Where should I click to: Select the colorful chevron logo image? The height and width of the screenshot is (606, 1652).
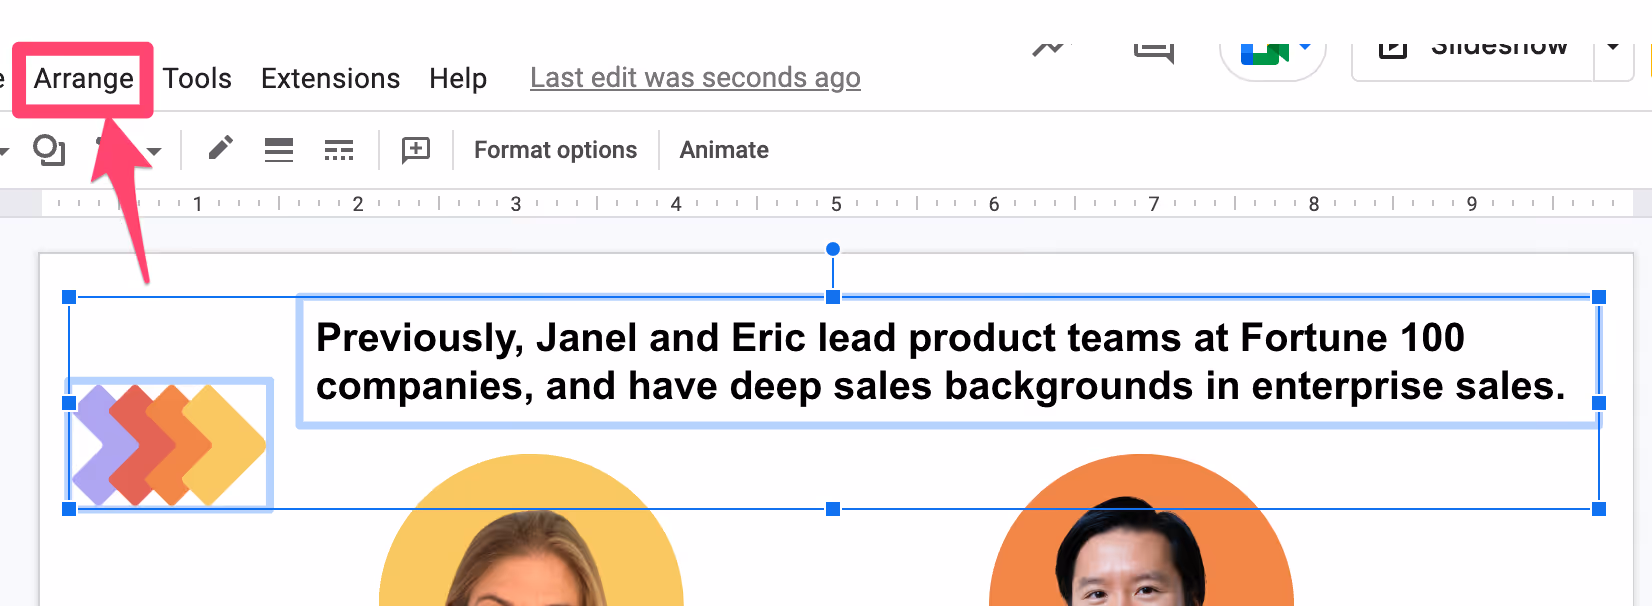click(x=169, y=444)
